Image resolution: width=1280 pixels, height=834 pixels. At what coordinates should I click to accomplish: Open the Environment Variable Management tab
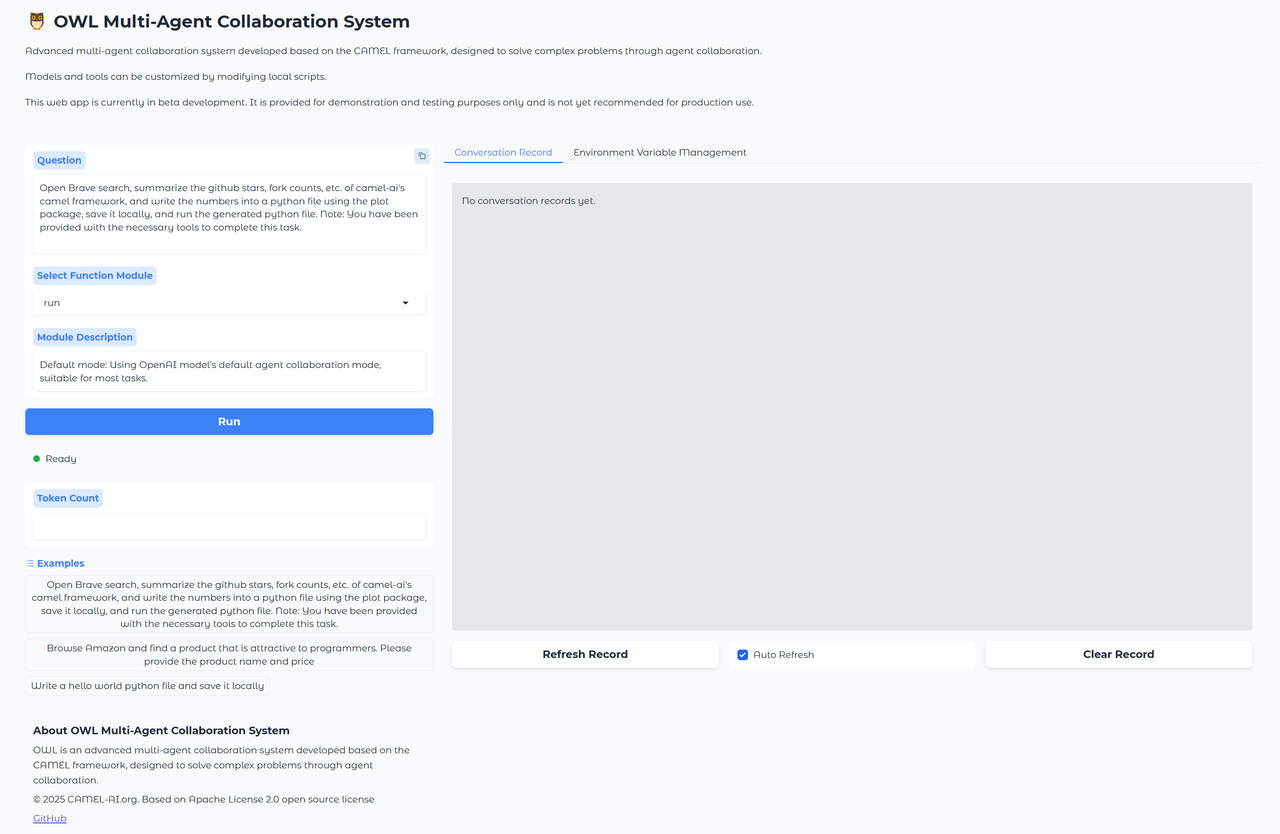tap(660, 152)
